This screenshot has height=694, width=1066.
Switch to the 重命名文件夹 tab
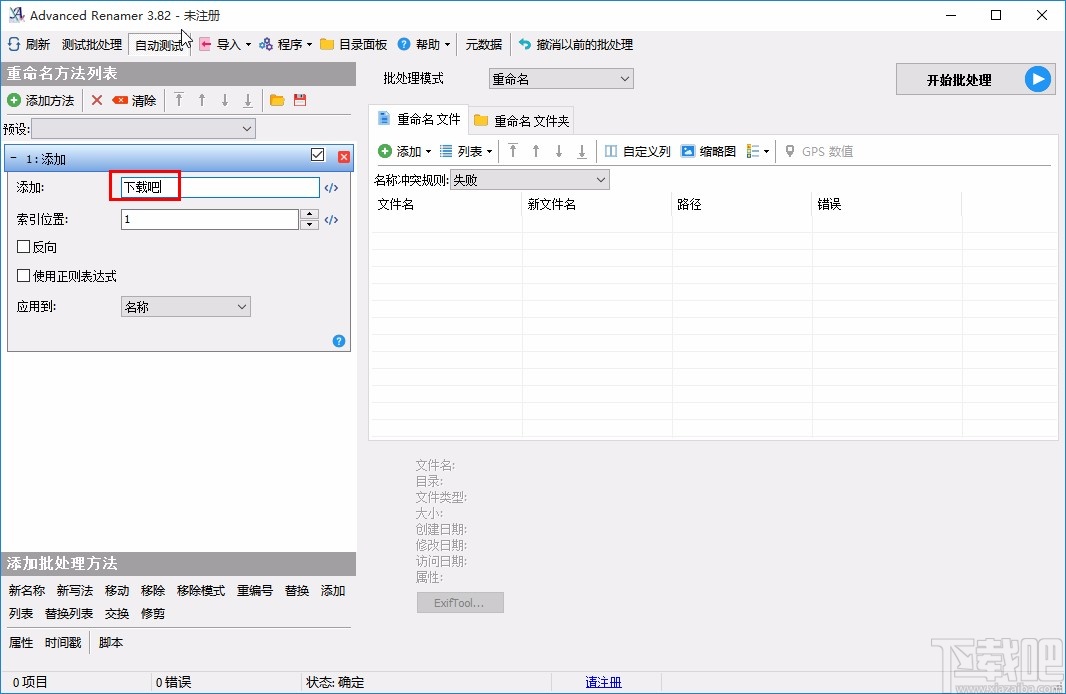(521, 120)
